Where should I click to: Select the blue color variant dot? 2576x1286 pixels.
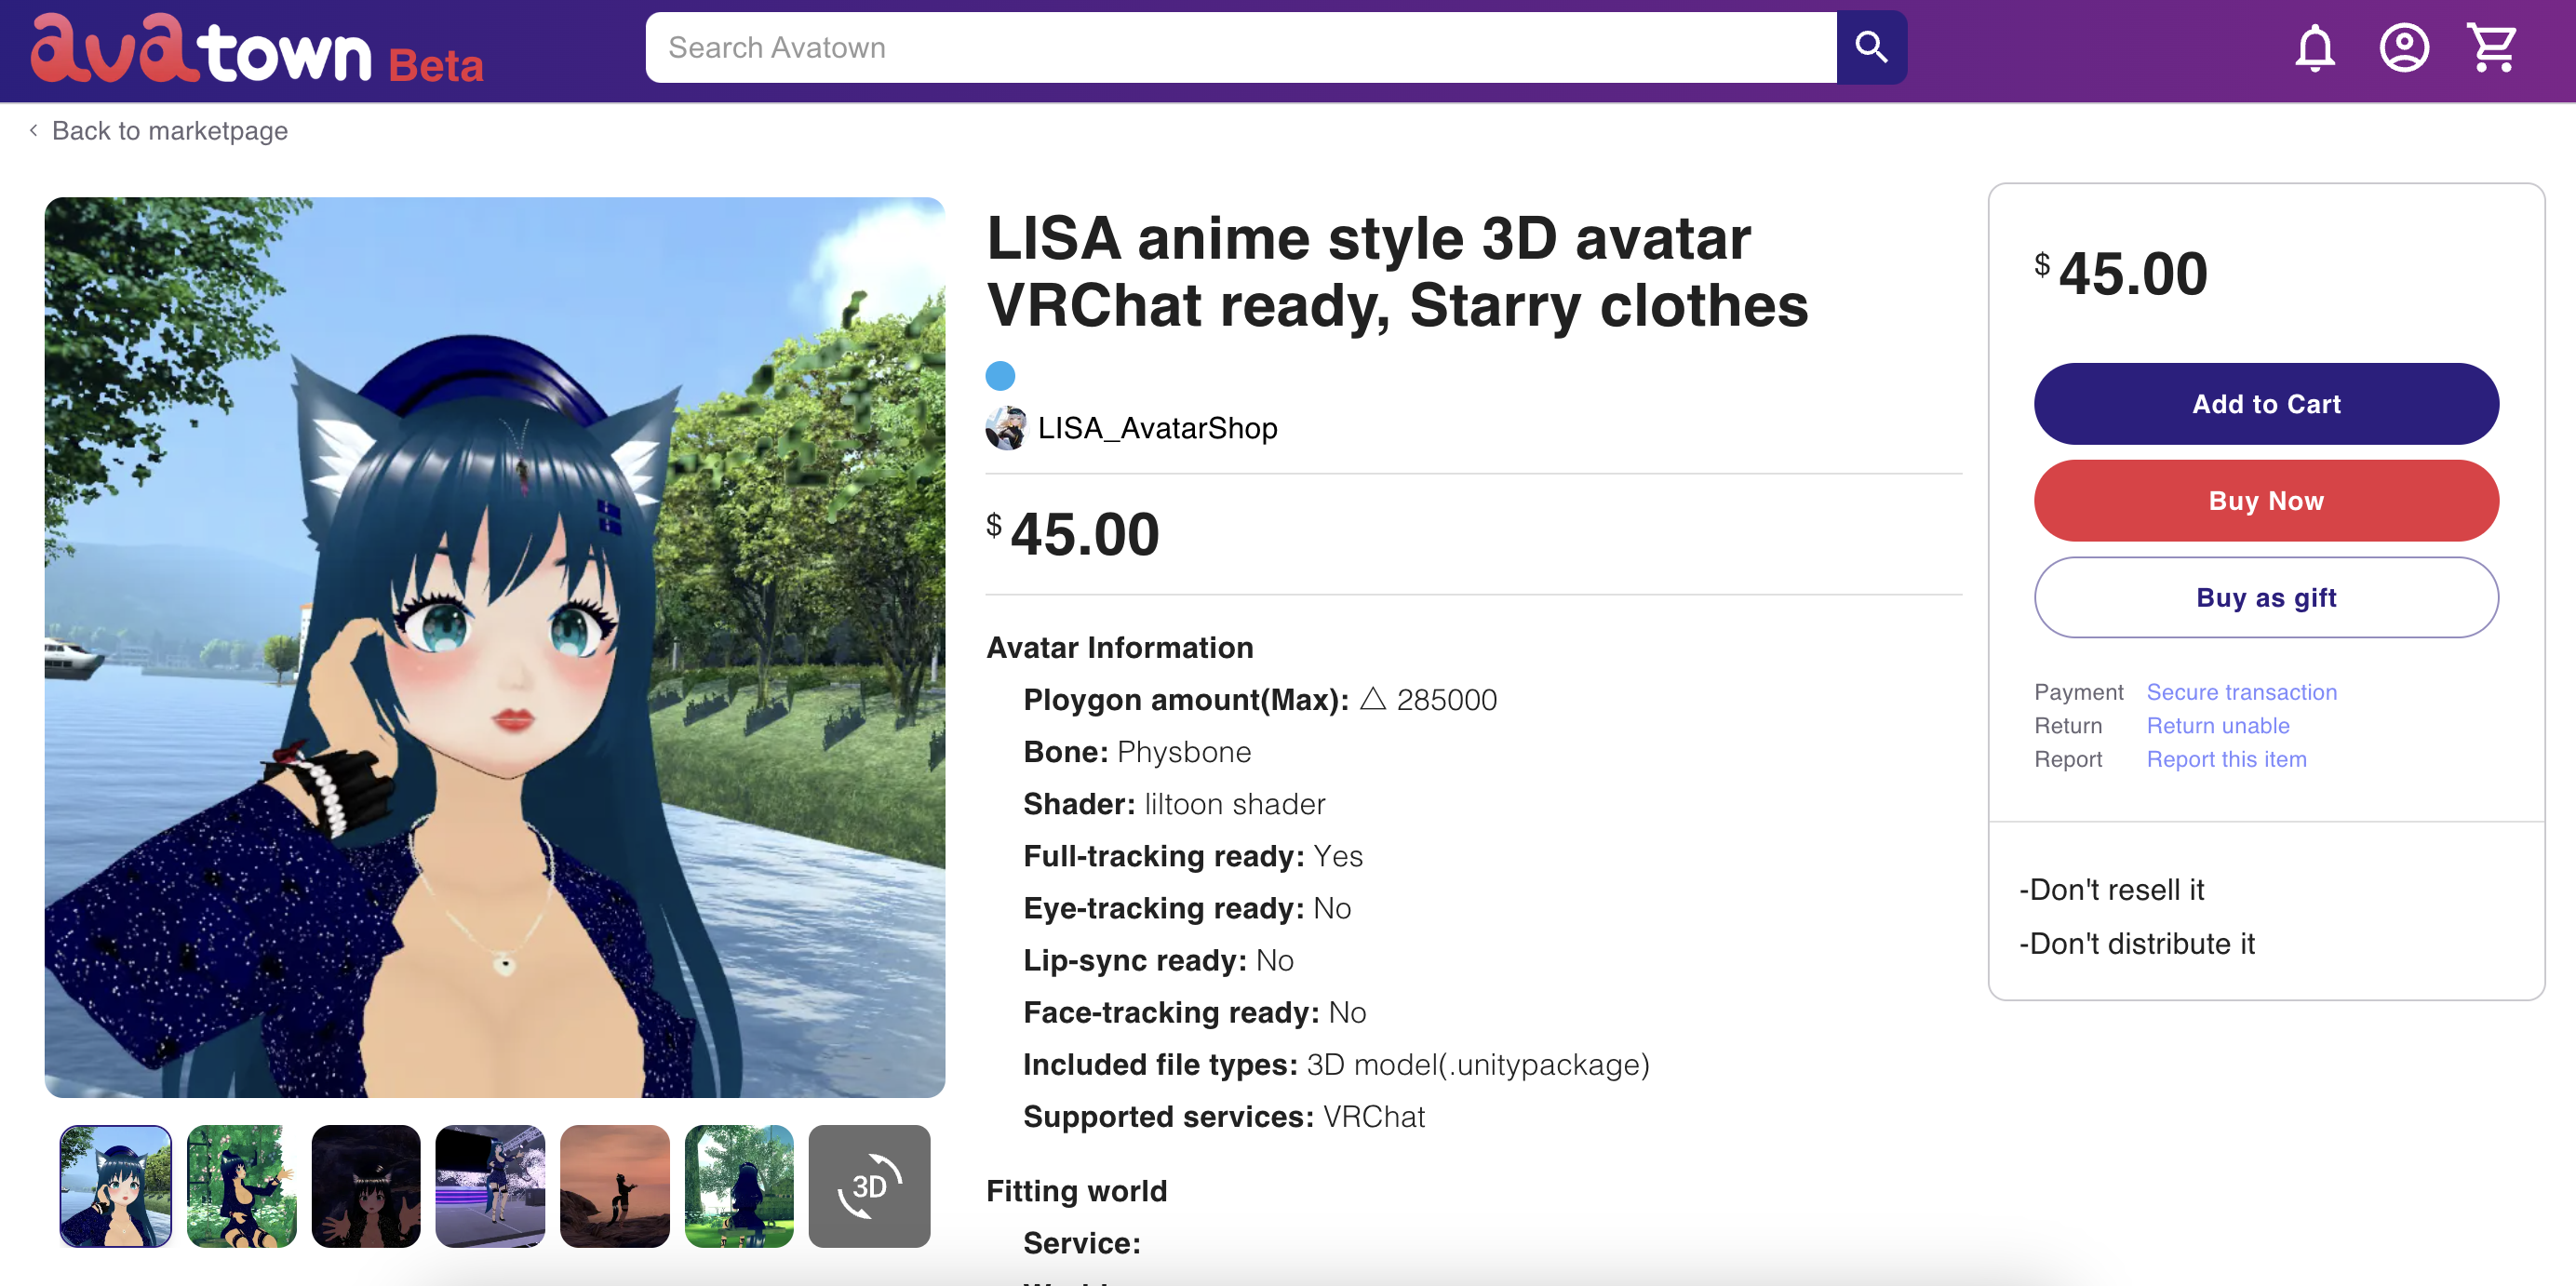pos(1000,375)
